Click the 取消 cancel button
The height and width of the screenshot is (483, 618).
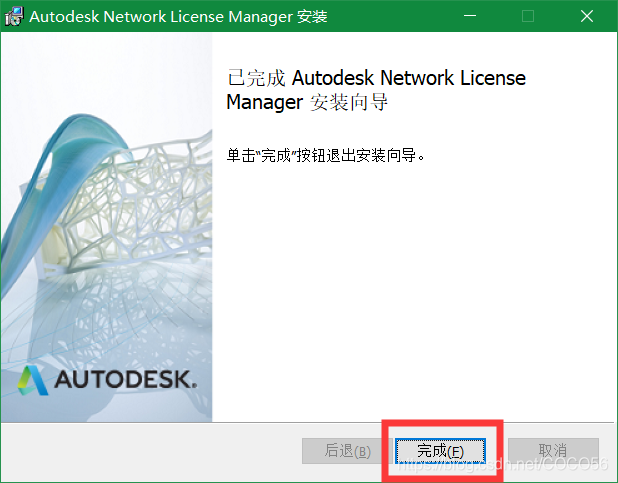pyautogui.click(x=552, y=451)
